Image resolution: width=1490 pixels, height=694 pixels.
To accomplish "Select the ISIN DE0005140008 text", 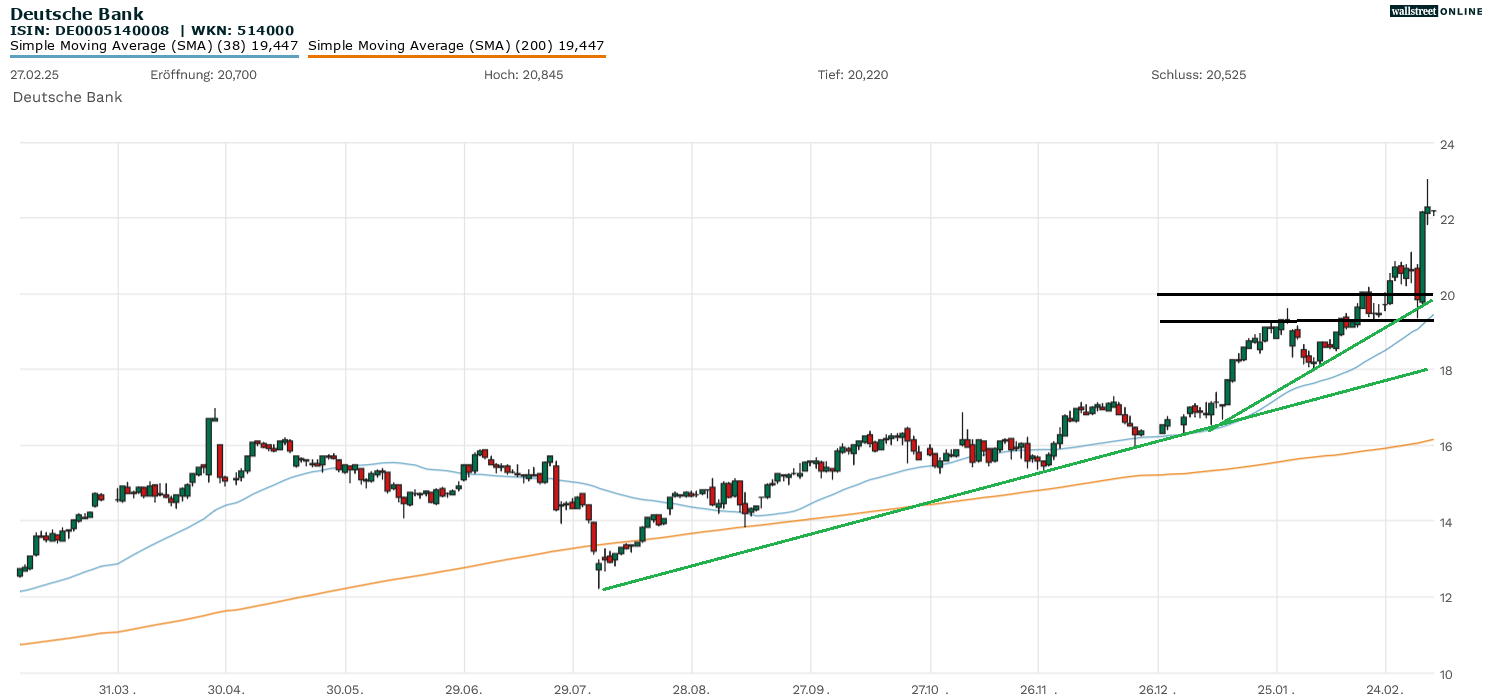I will point(90,30).
